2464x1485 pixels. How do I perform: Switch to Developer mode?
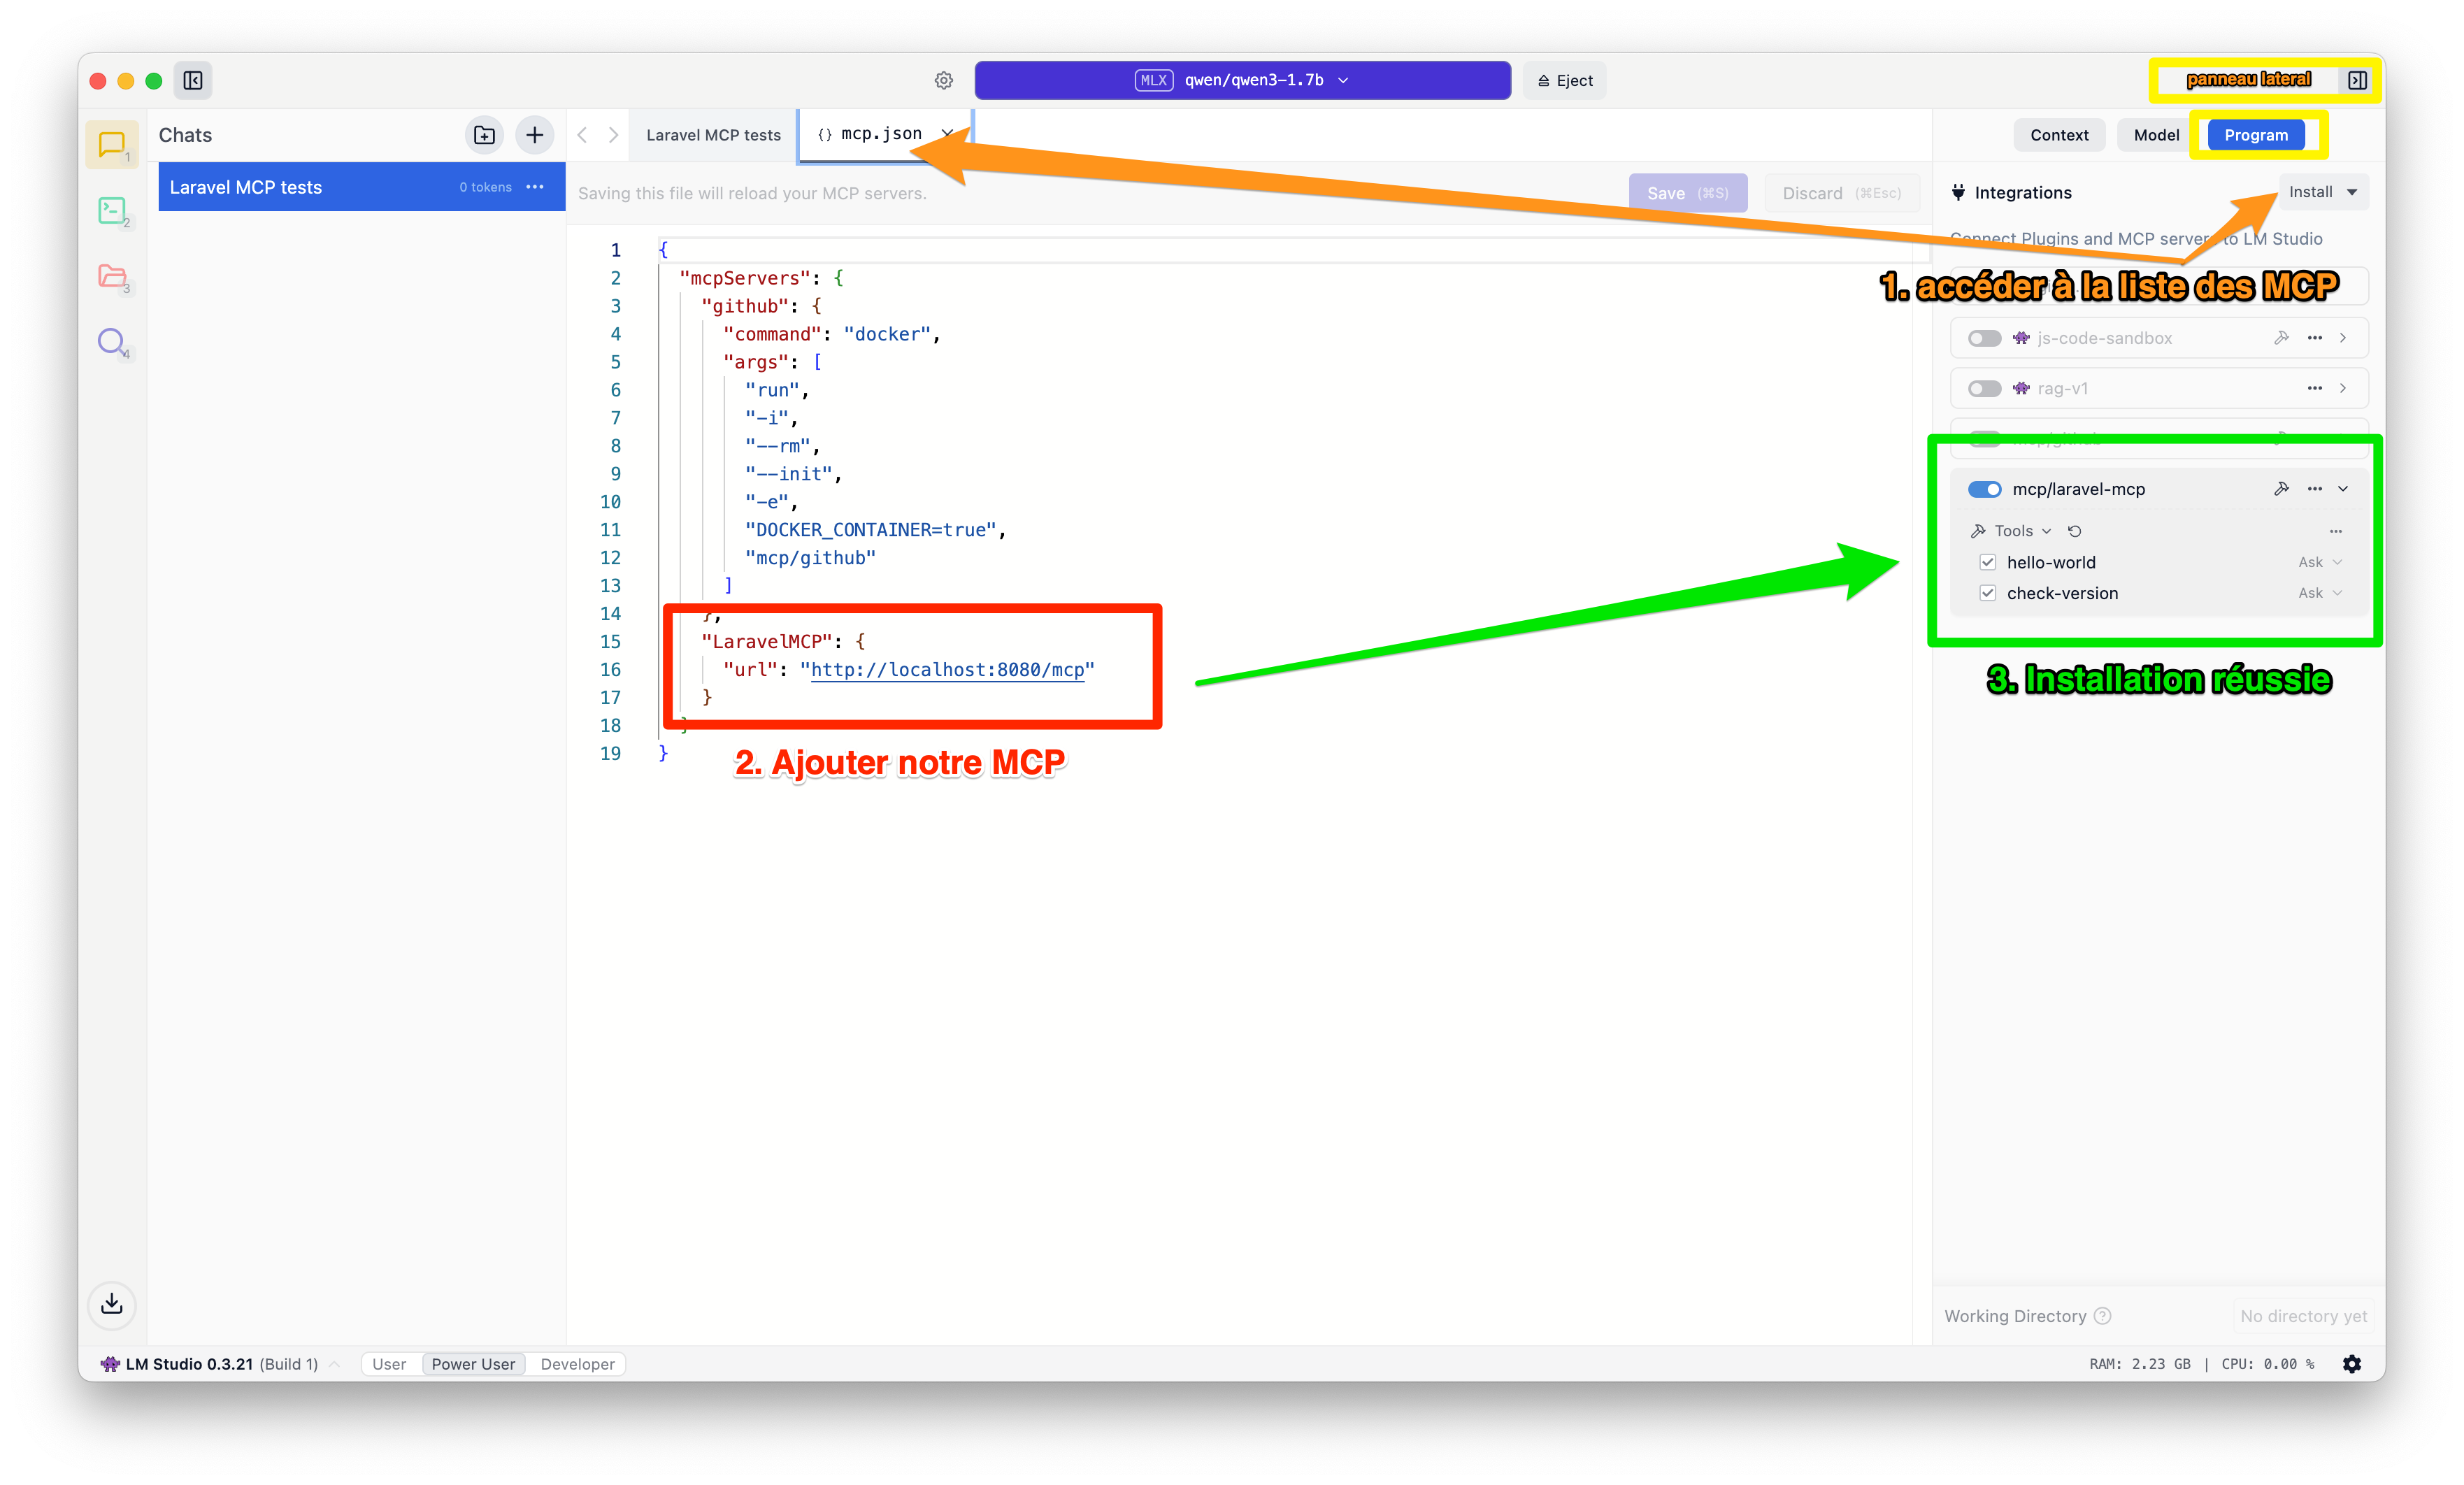coord(577,1364)
